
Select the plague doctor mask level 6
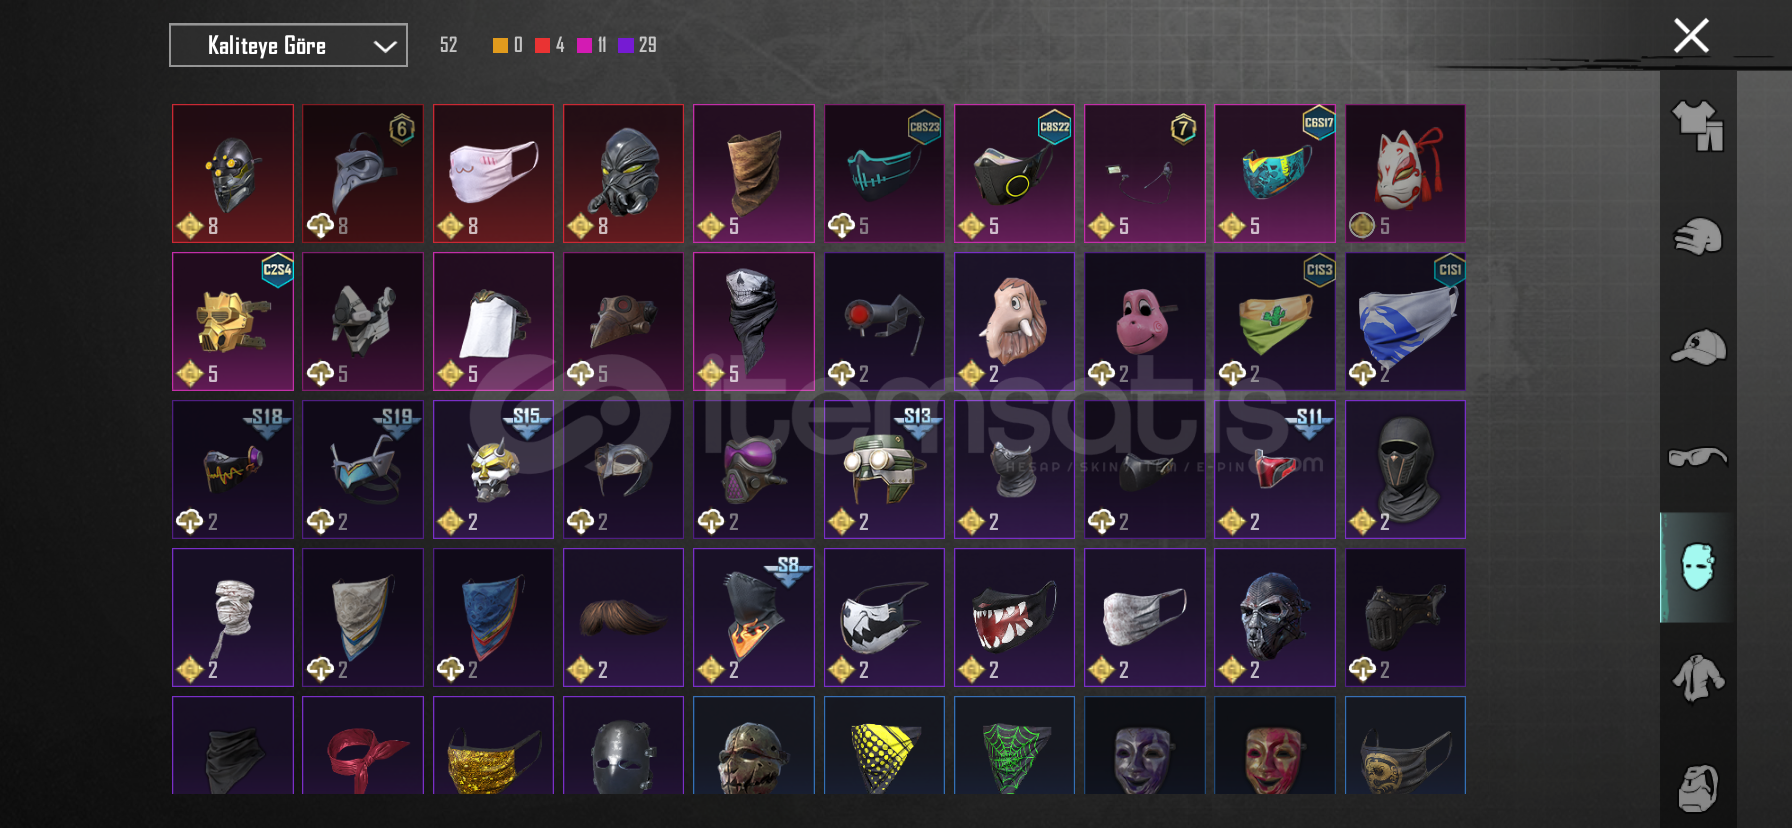pos(363,173)
